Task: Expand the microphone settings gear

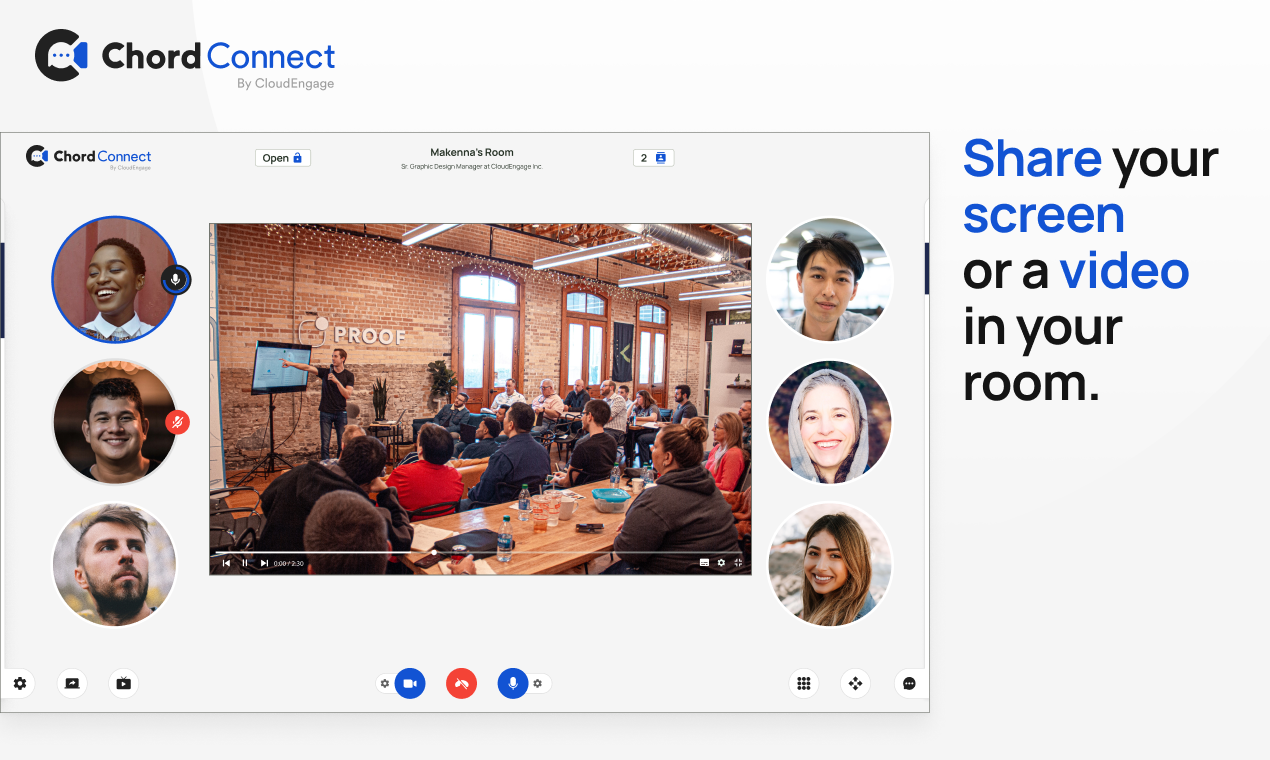Action: click(x=537, y=683)
